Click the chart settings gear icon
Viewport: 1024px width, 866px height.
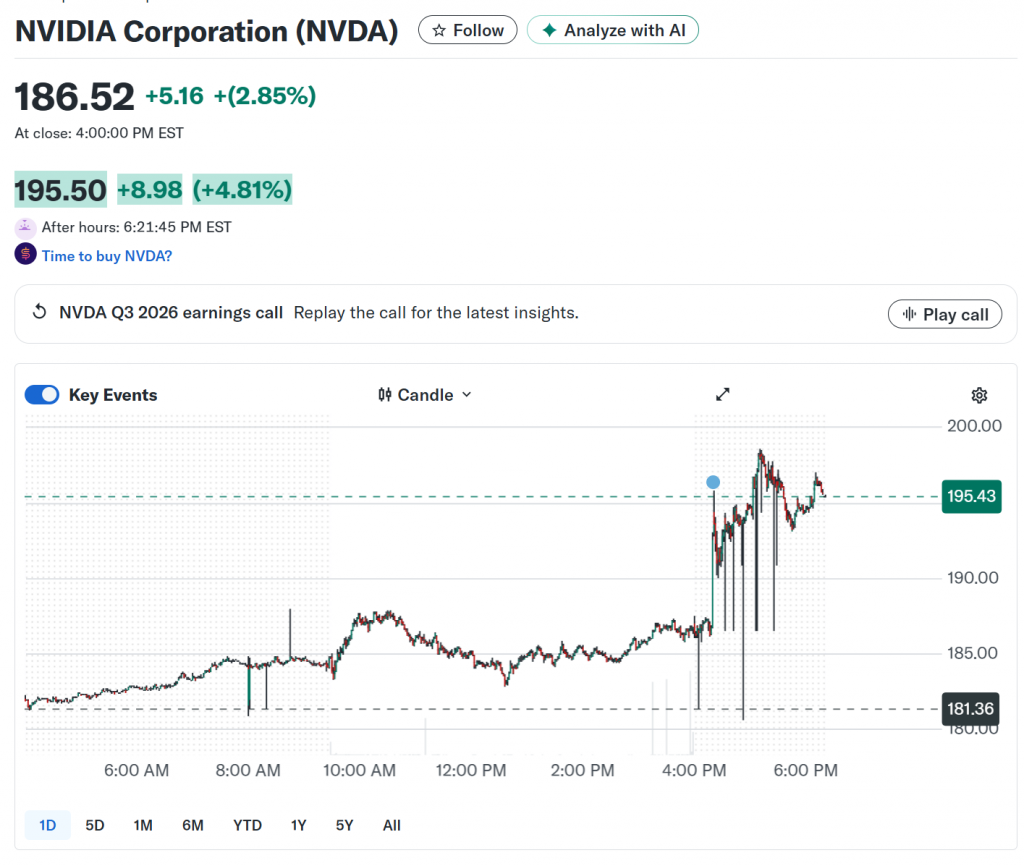(x=979, y=395)
